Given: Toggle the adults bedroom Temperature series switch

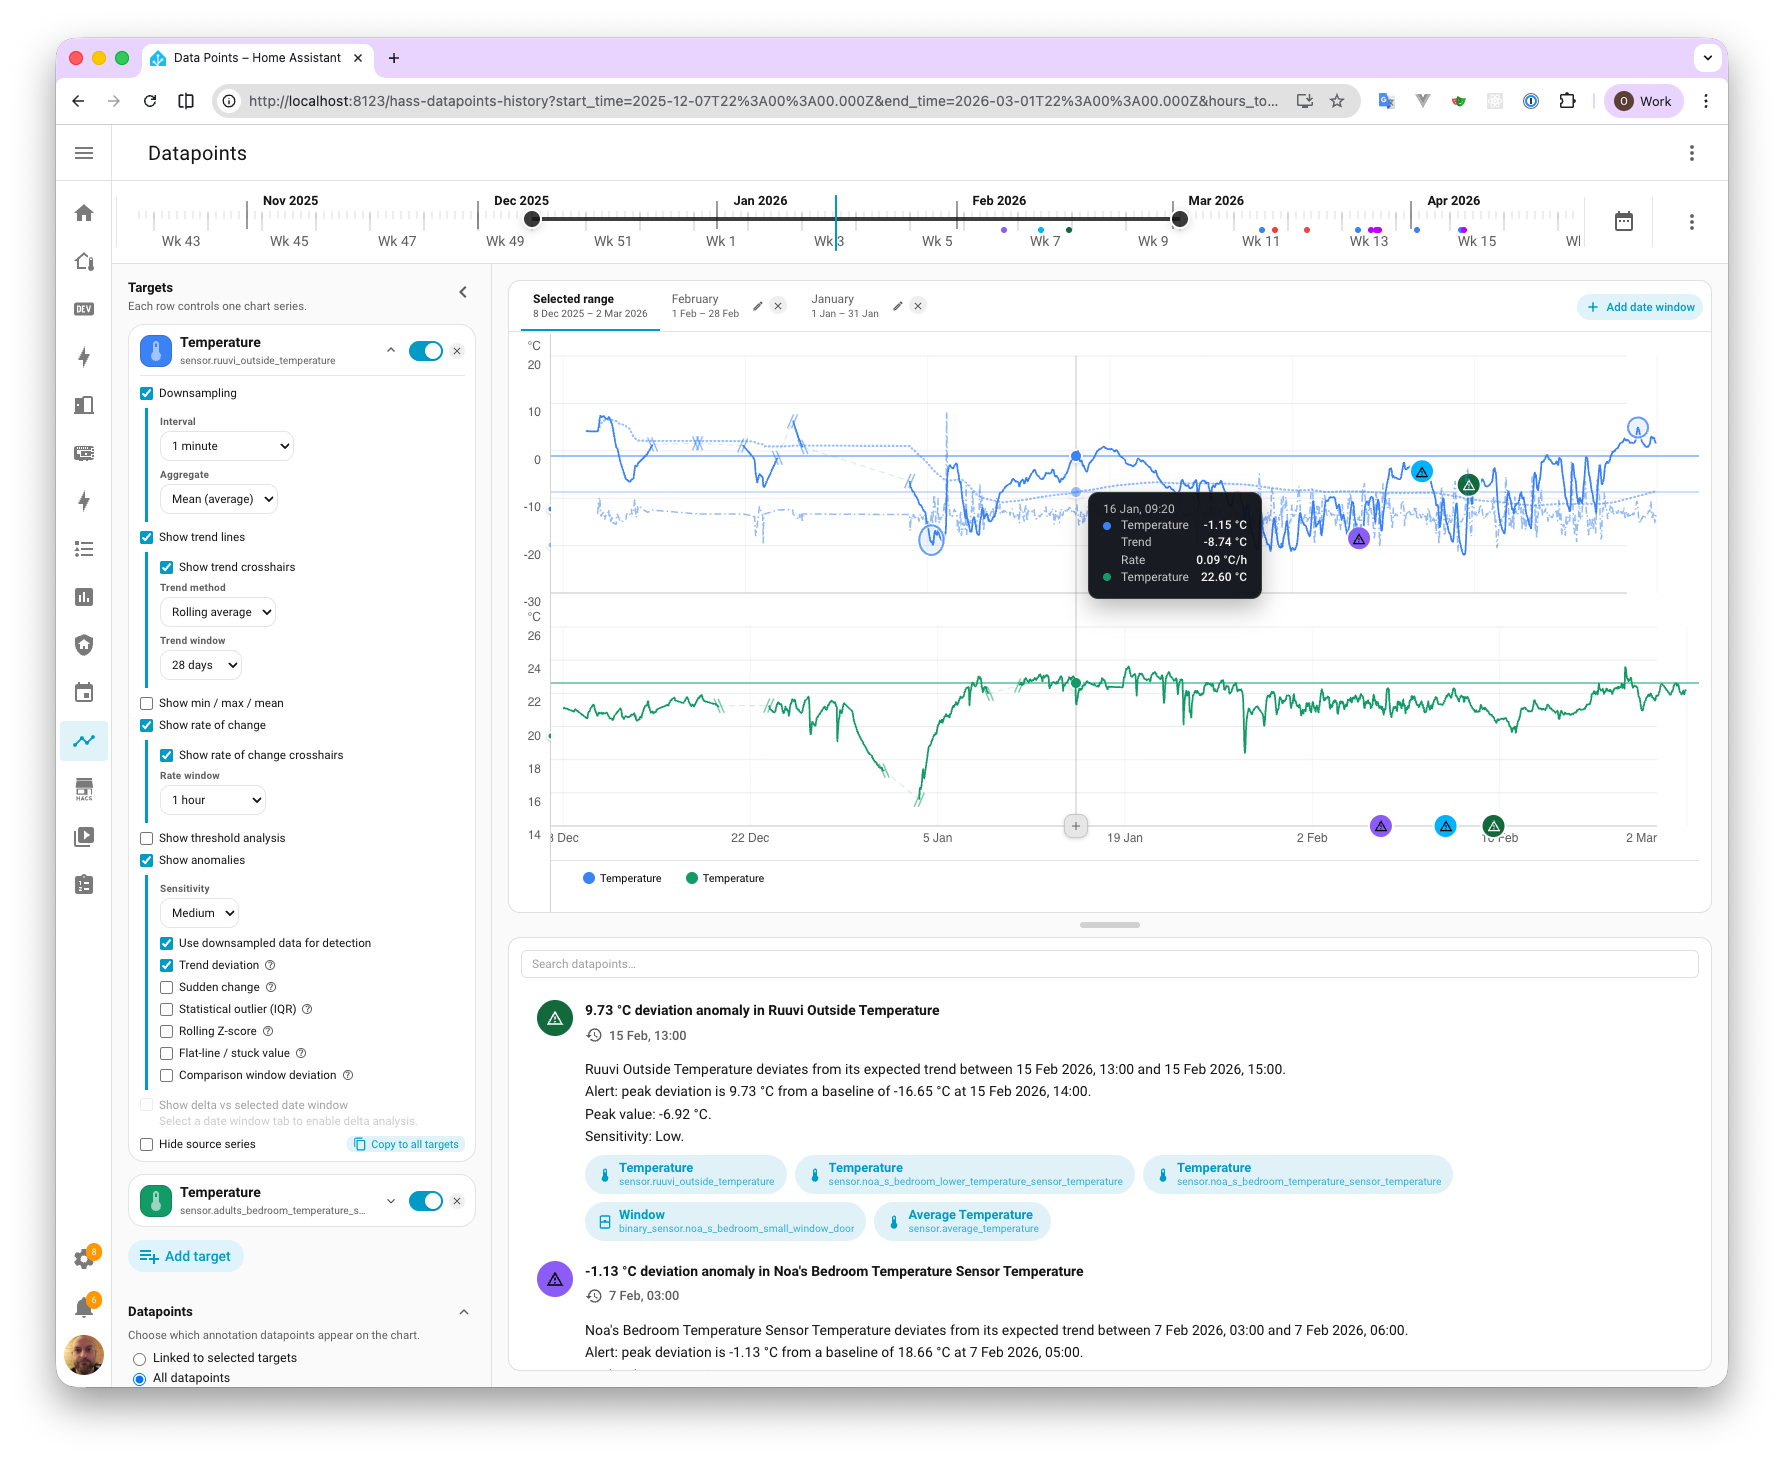Looking at the screenshot, I should point(426,1201).
